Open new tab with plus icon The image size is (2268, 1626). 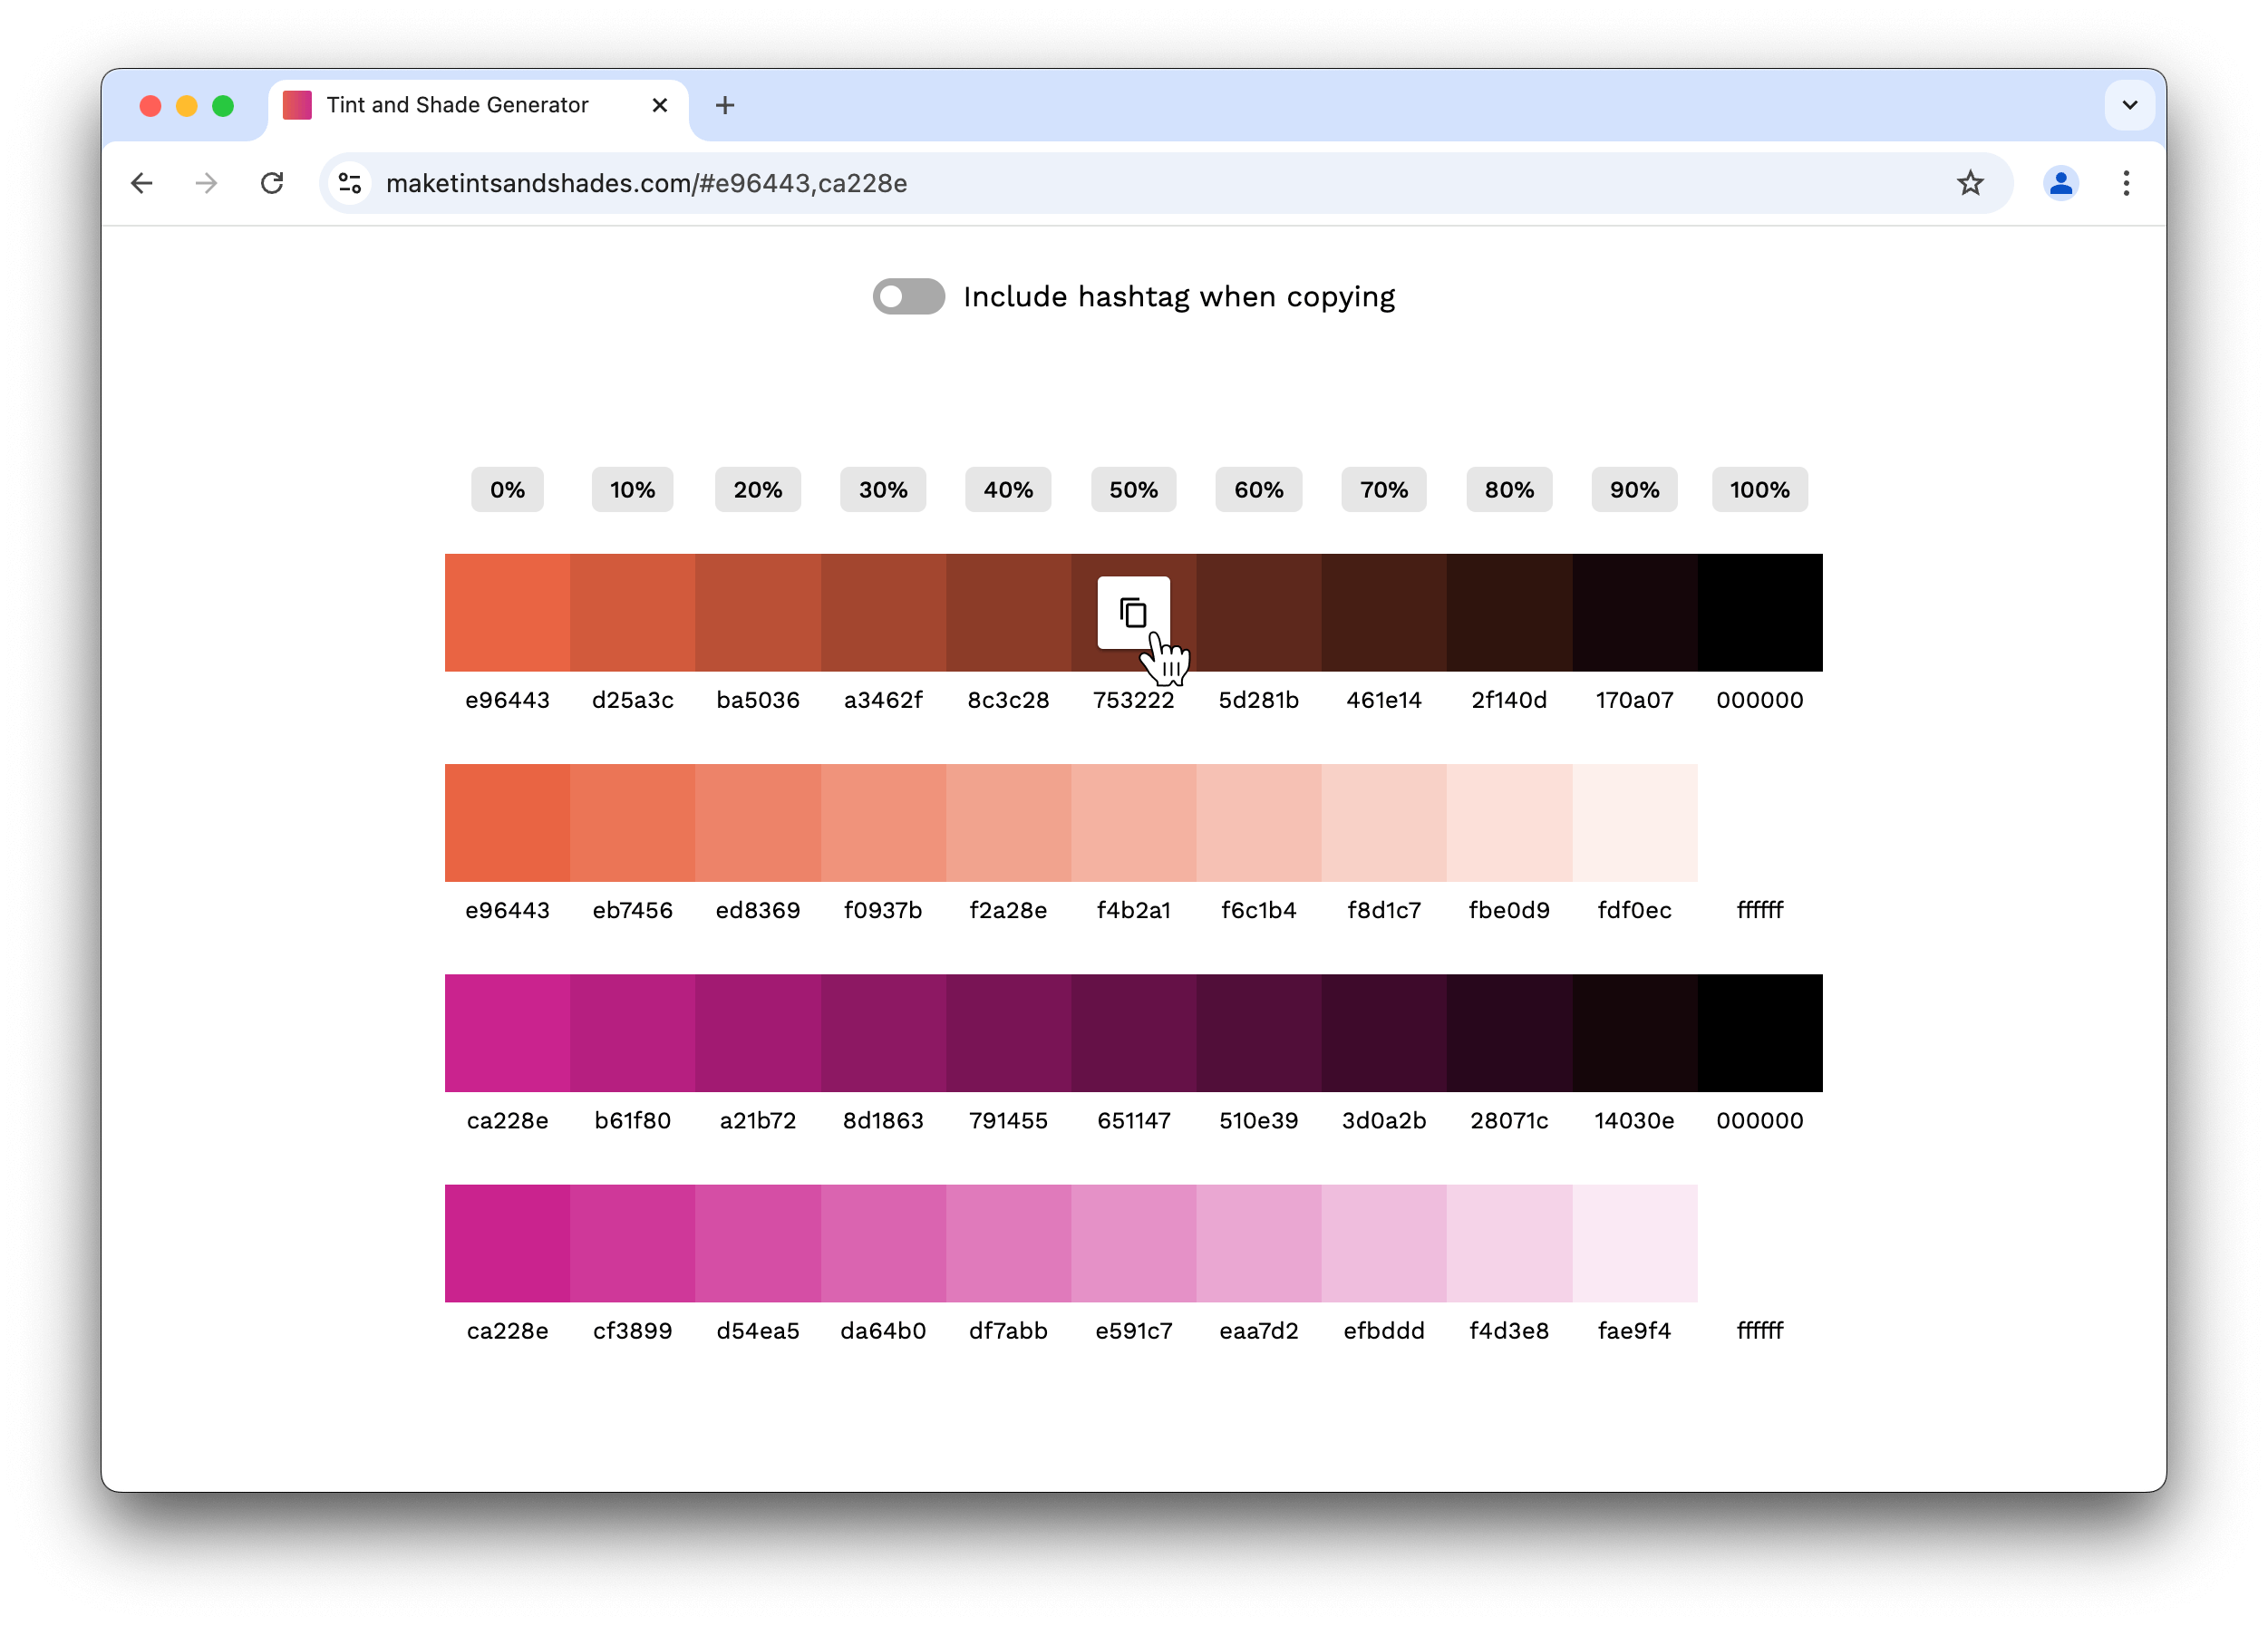pyautogui.click(x=725, y=105)
